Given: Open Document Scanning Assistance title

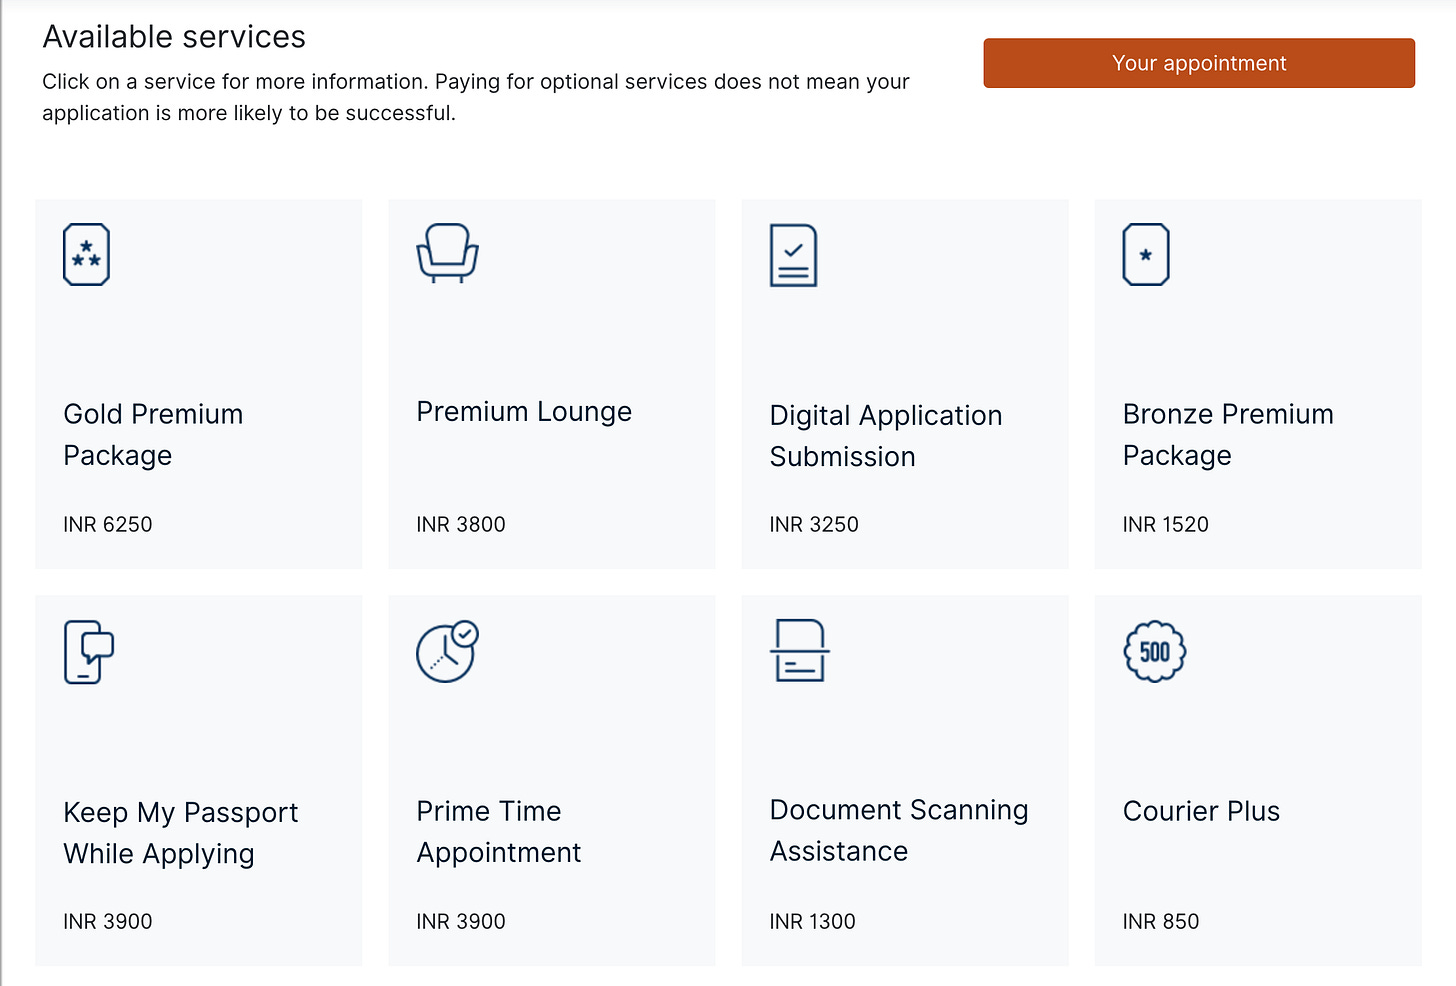Looking at the screenshot, I should [x=899, y=830].
